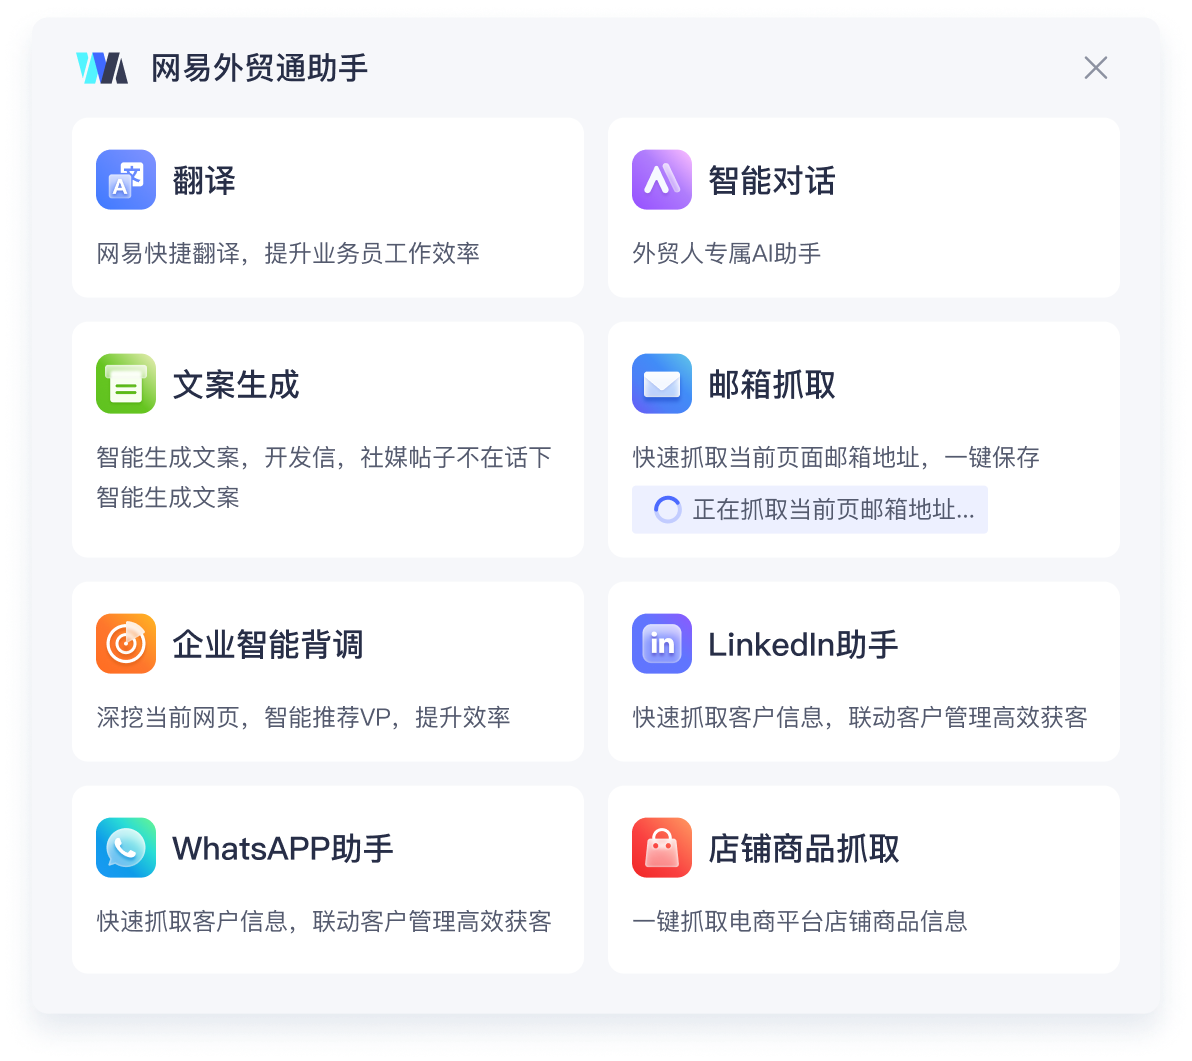Click the NetEase logo in the header
This screenshot has width=1192, height=1061.
tap(102, 68)
